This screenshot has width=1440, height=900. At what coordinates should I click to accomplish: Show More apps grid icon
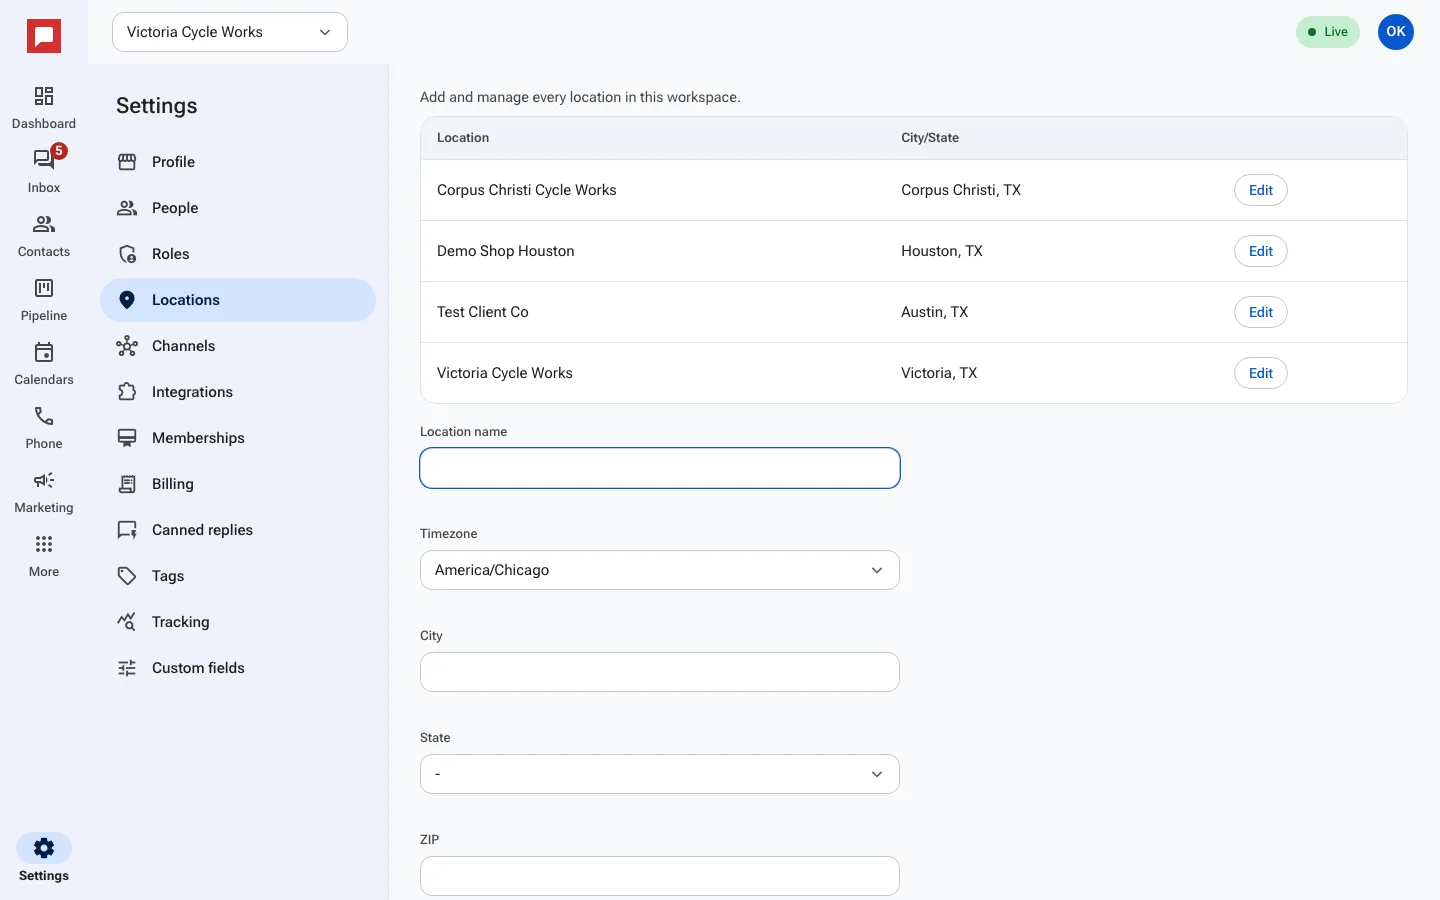(x=44, y=544)
